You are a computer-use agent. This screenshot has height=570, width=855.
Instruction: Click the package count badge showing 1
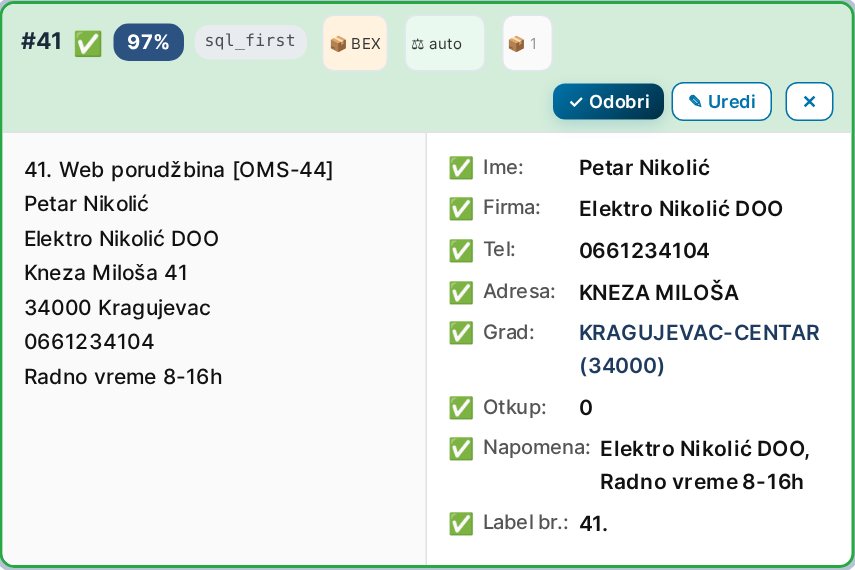pyautogui.click(x=527, y=43)
